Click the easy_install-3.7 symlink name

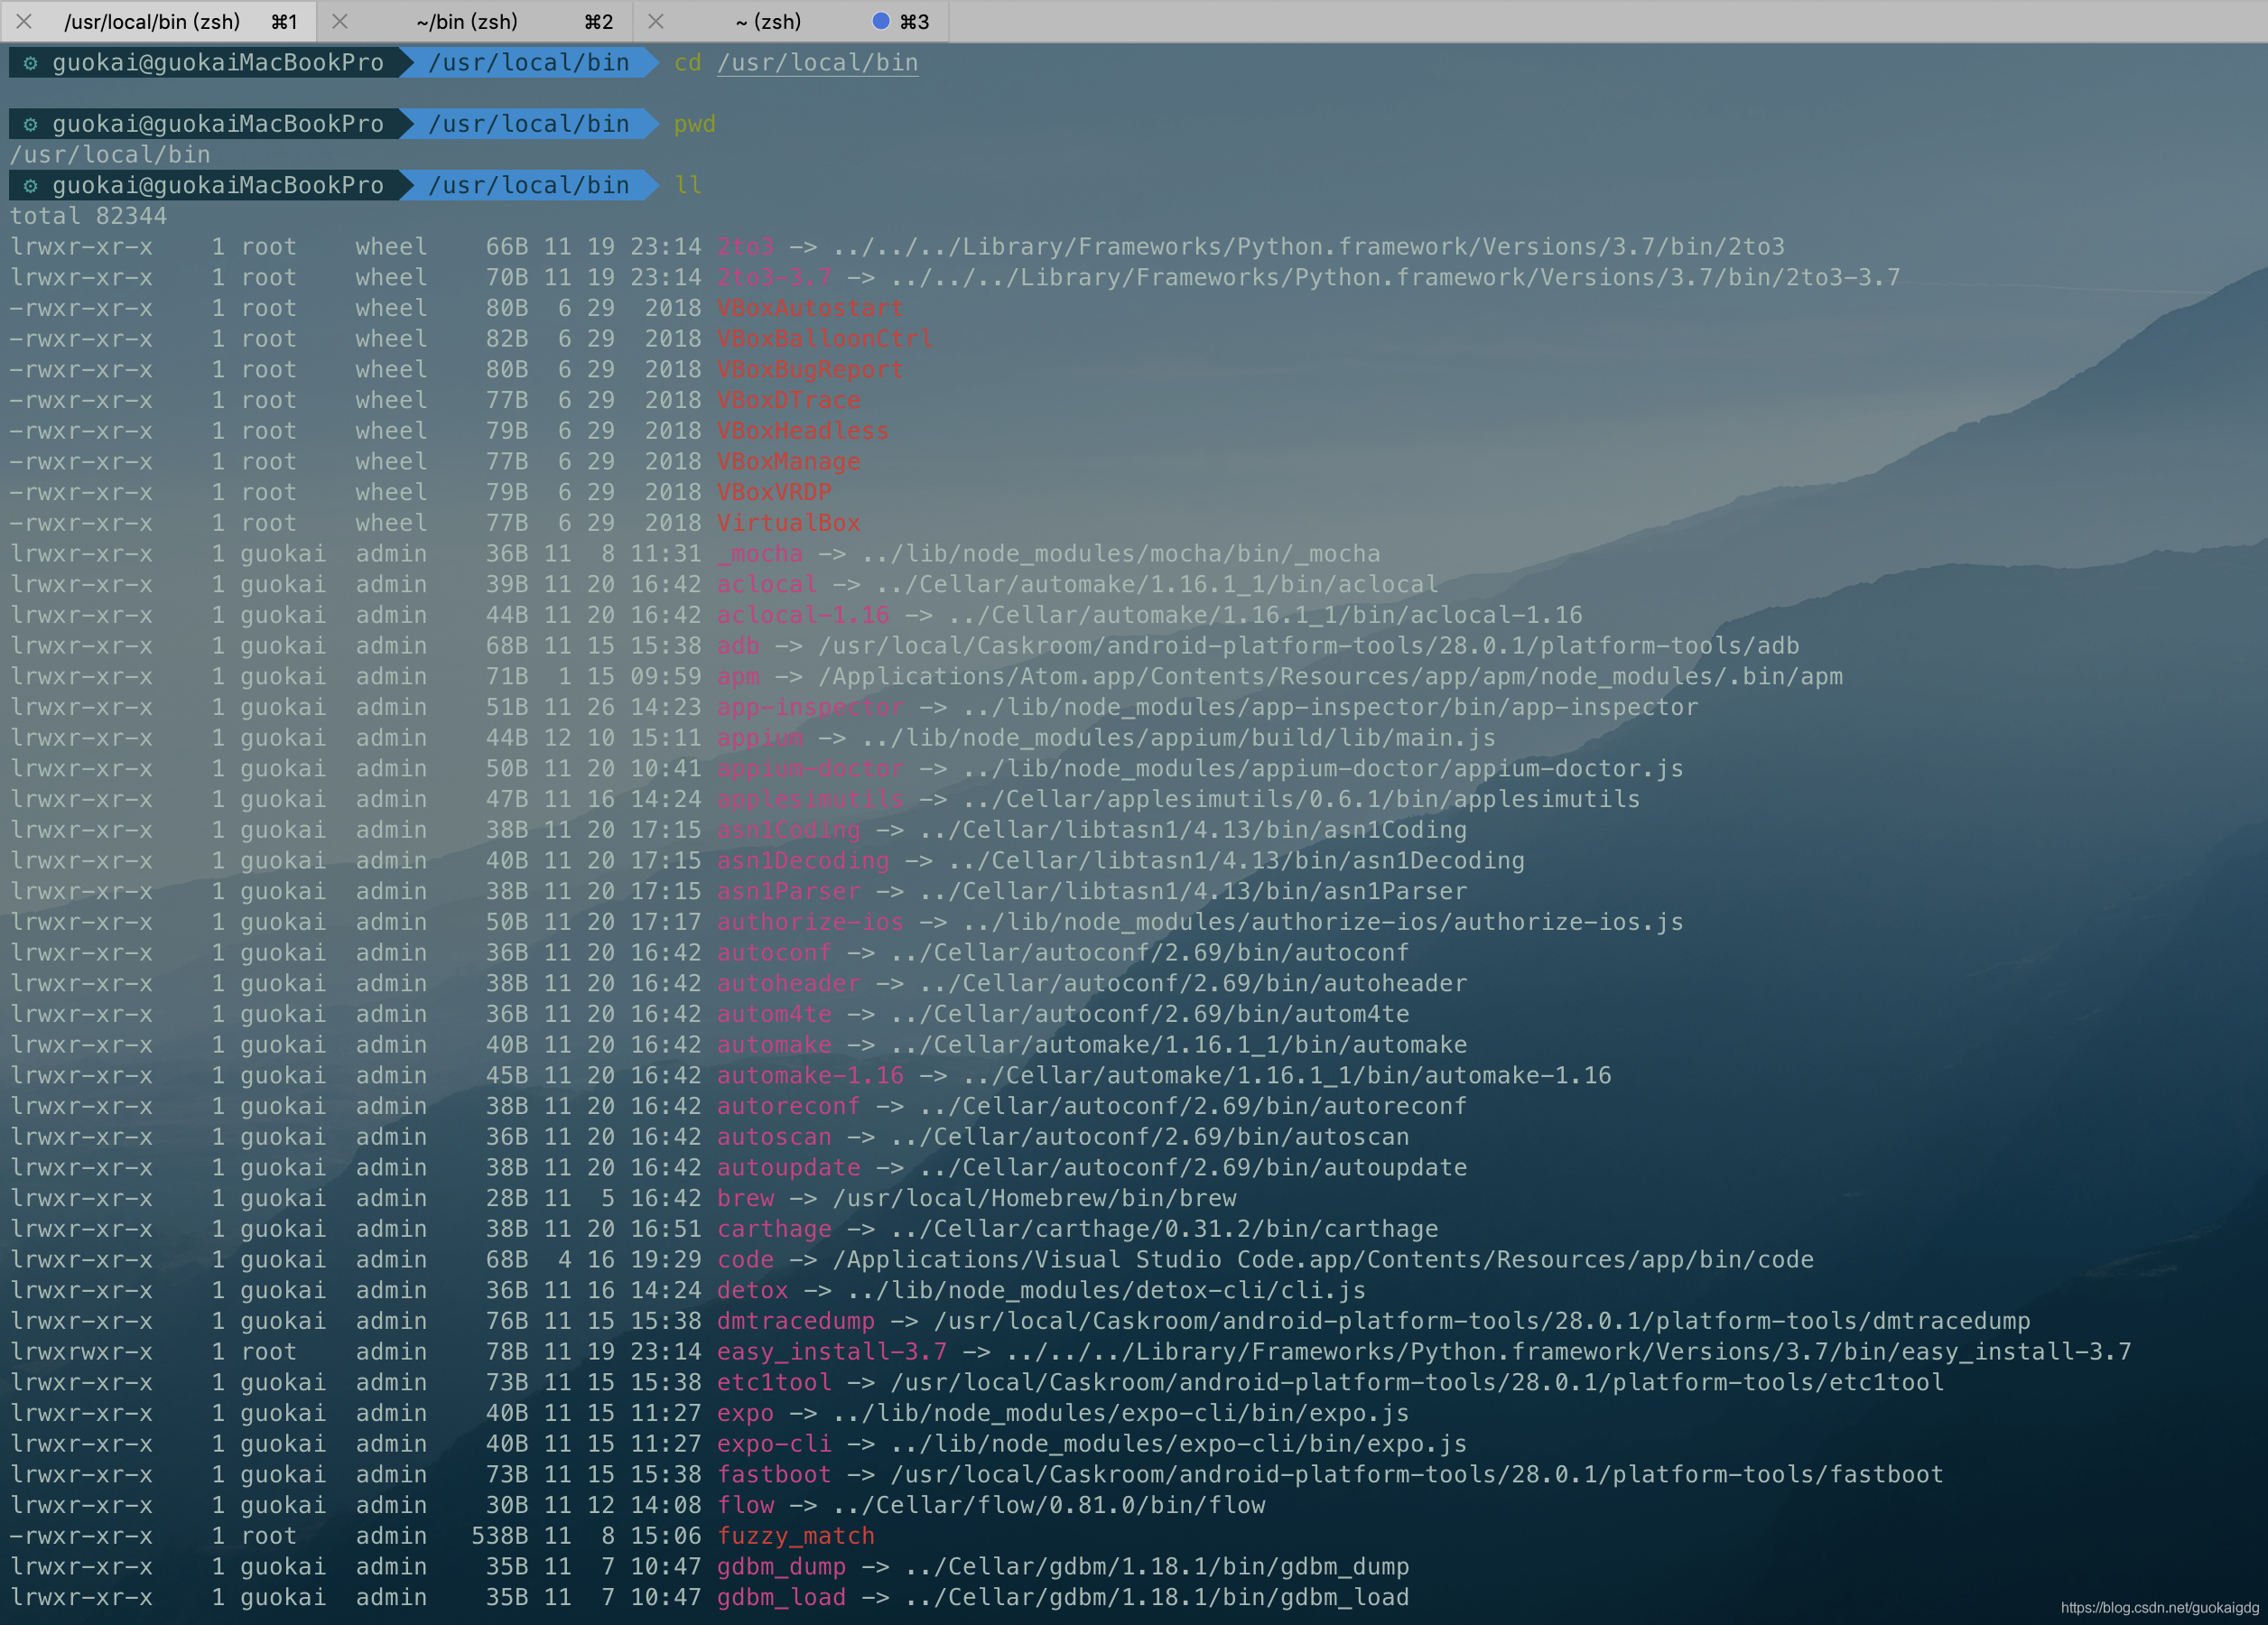[832, 1352]
